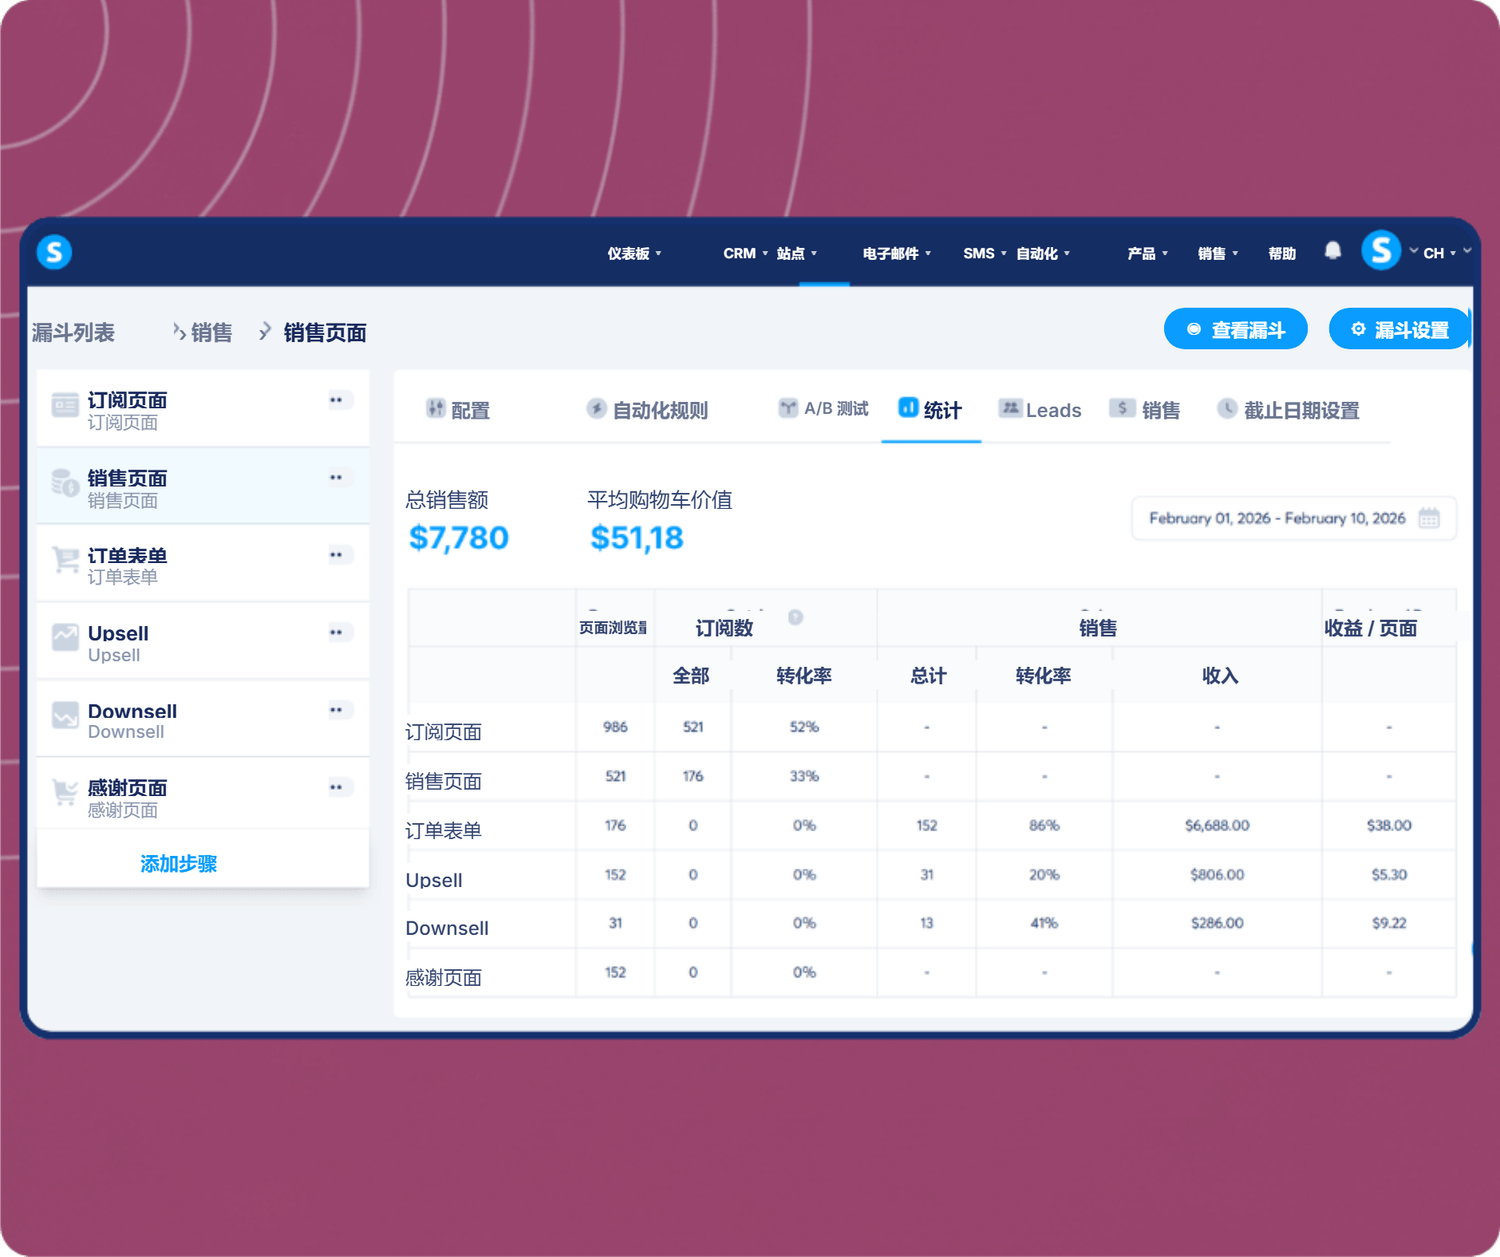Viewport: 1500px width, 1257px height.
Task: Click the 52% subscription conversion cell
Action: [804, 727]
